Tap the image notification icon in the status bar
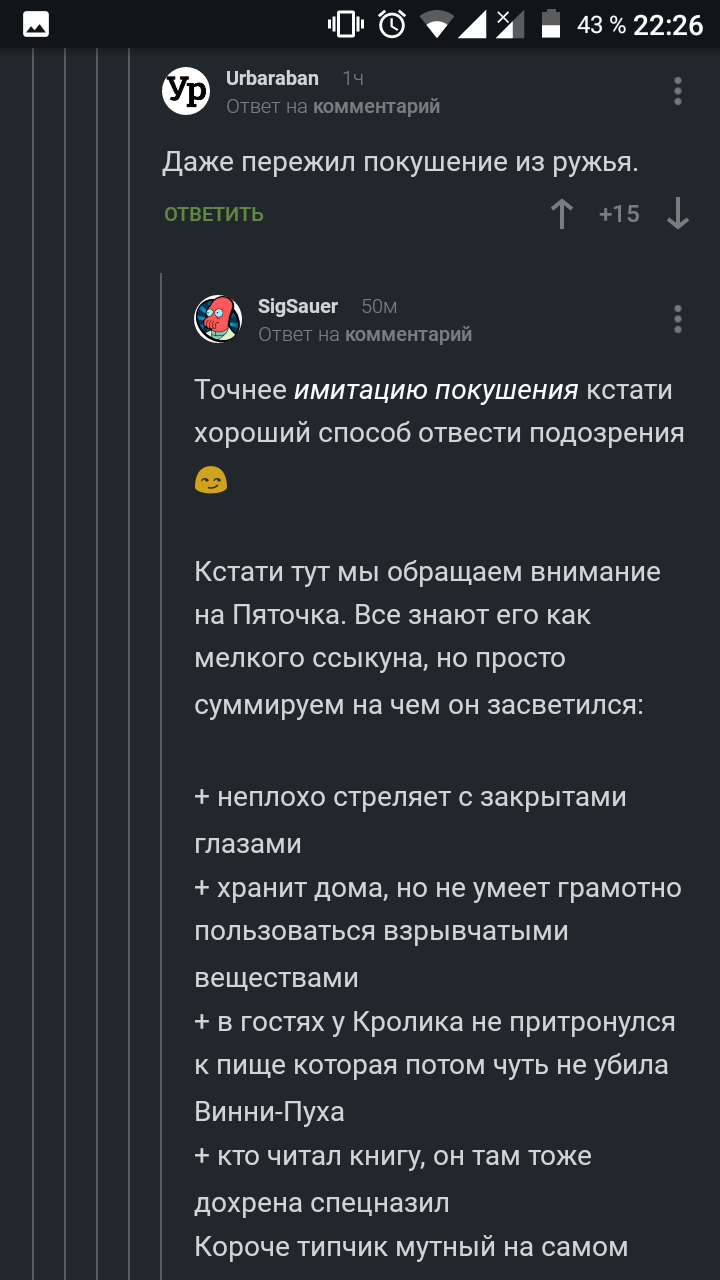 point(36,24)
